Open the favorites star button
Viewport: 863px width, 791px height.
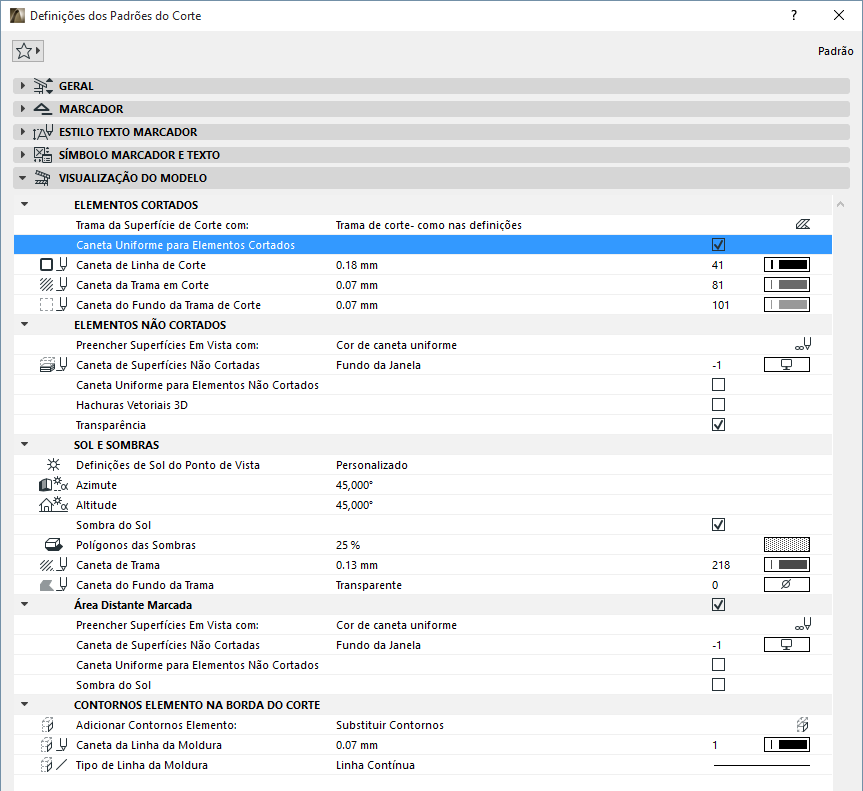click(x=28, y=51)
